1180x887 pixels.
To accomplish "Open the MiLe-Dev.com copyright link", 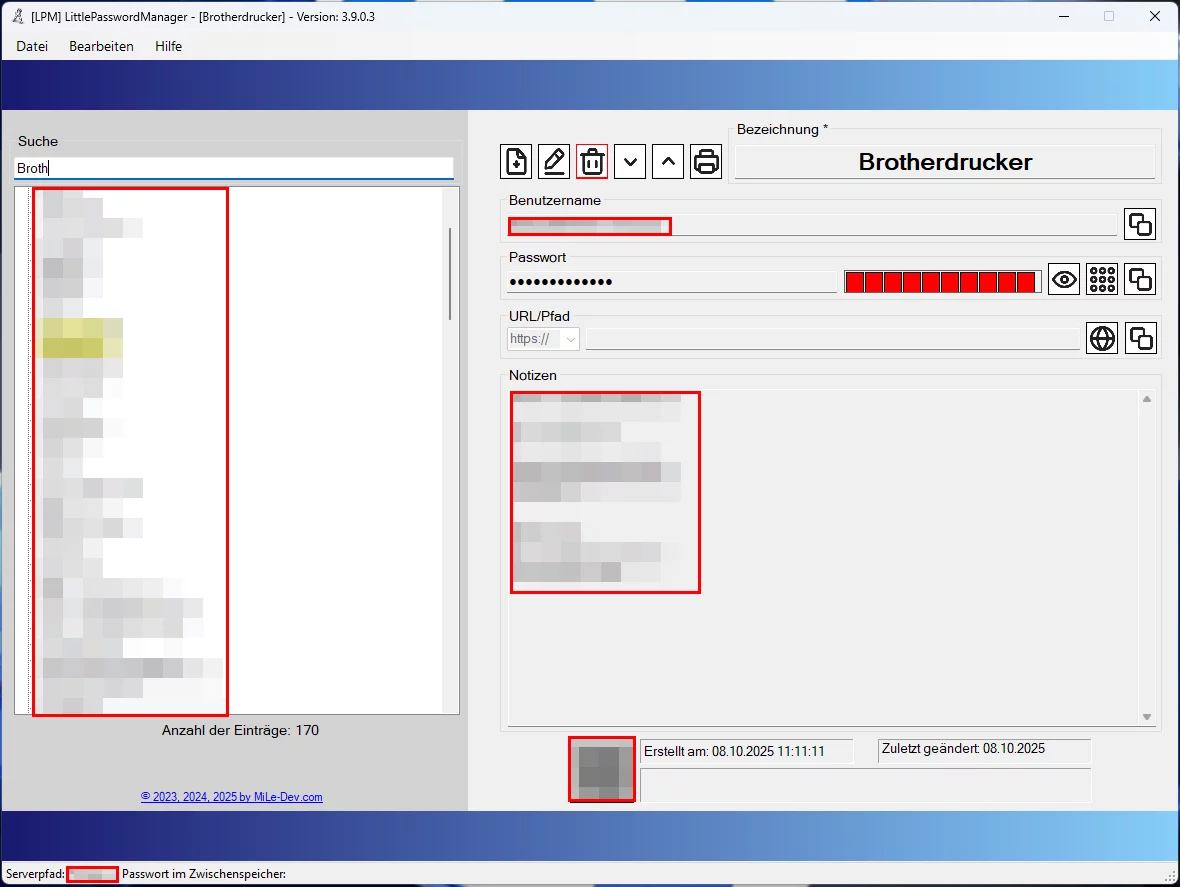I will coord(231,797).
